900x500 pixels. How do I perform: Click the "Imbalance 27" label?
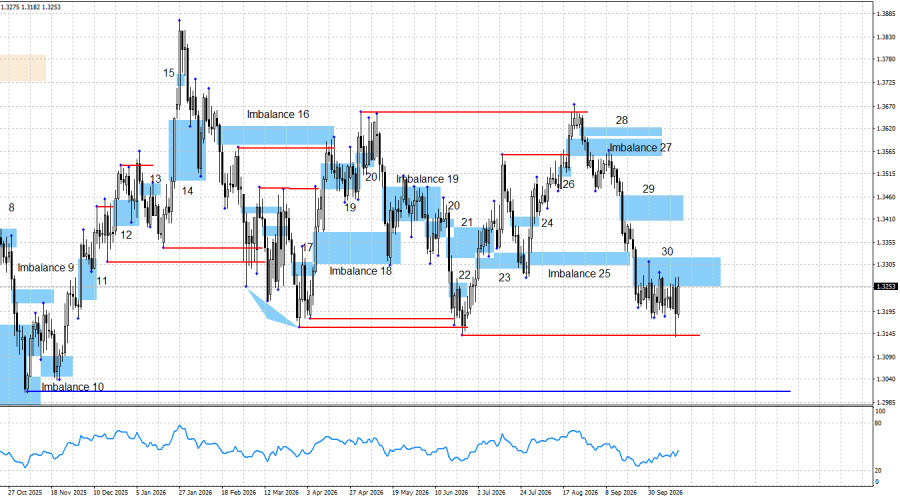tap(640, 148)
